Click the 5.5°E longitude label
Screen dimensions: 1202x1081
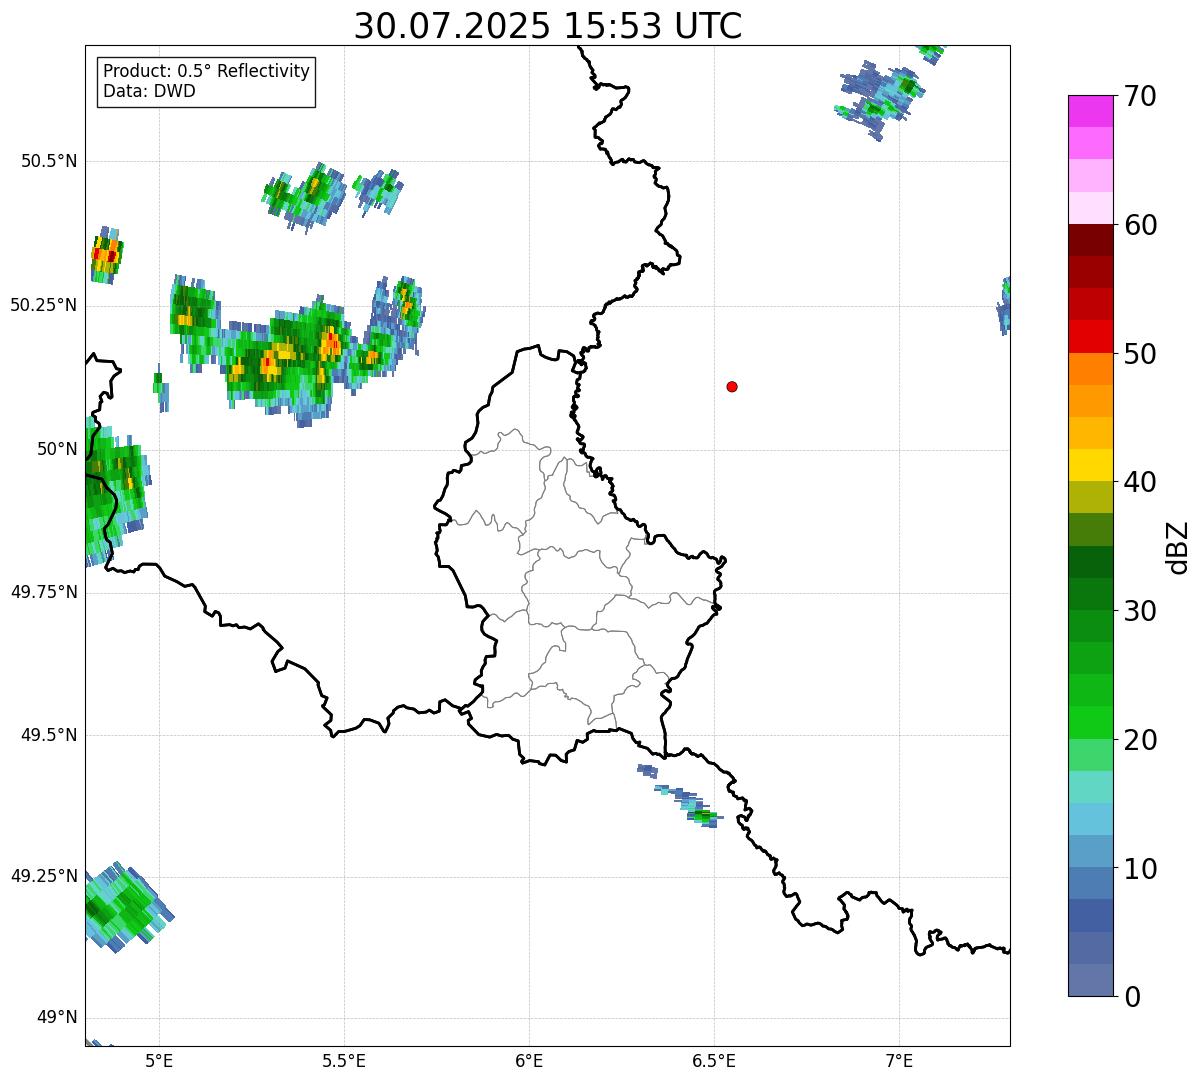(344, 1060)
